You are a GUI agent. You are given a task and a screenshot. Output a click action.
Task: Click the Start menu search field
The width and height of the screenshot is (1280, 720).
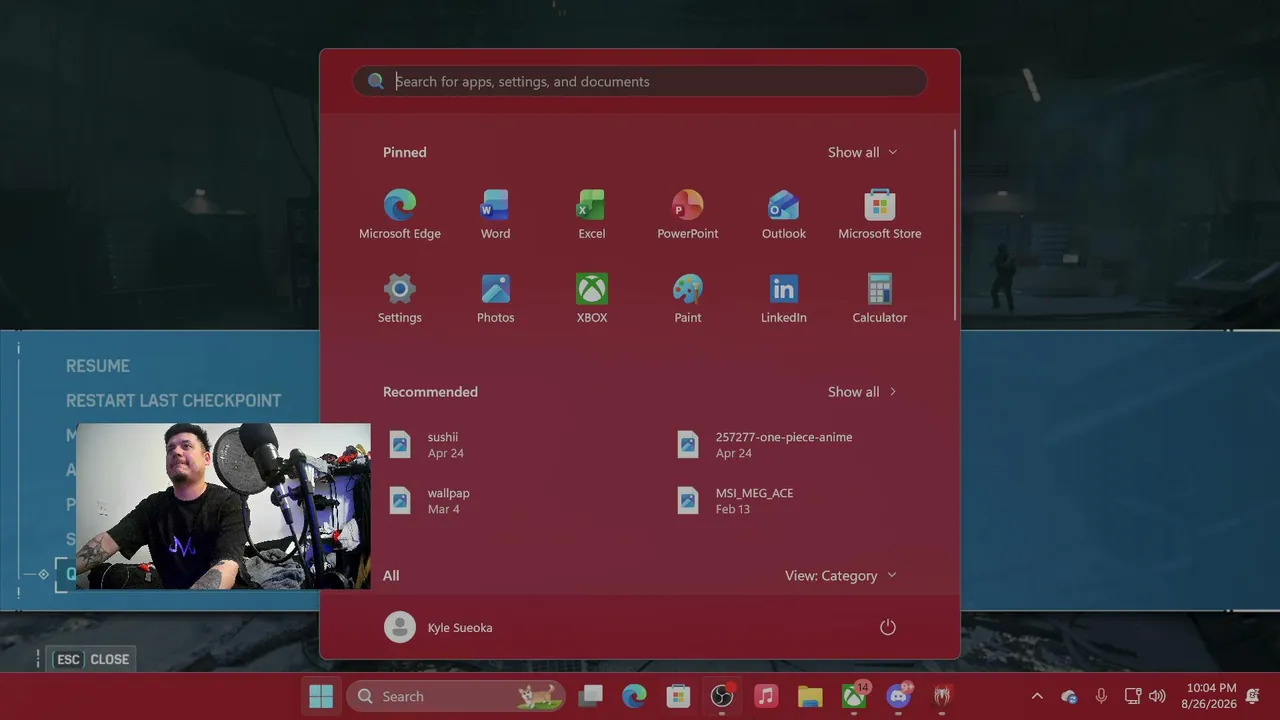click(x=640, y=81)
